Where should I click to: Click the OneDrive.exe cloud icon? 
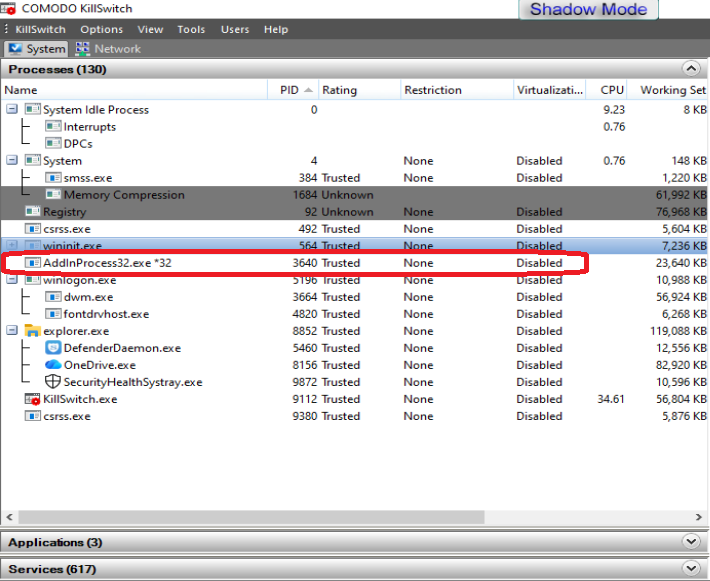click(x=53, y=365)
